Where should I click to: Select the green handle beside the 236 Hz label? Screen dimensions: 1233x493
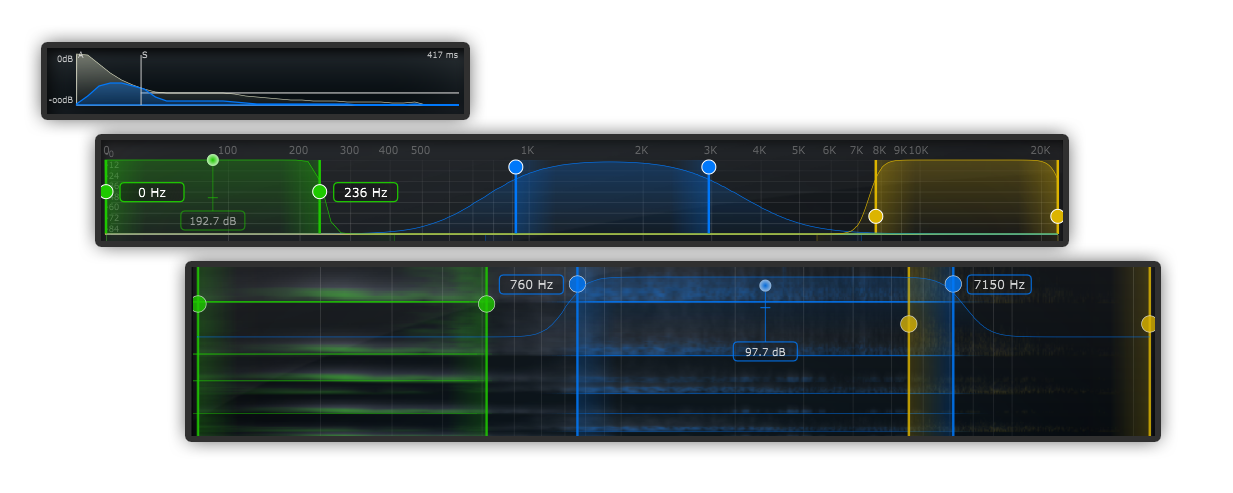(319, 191)
